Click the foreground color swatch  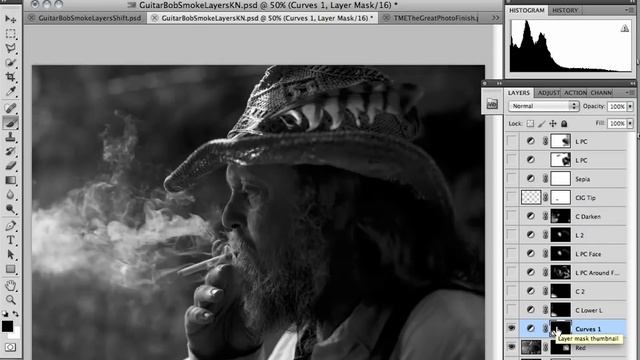[x=7, y=326]
